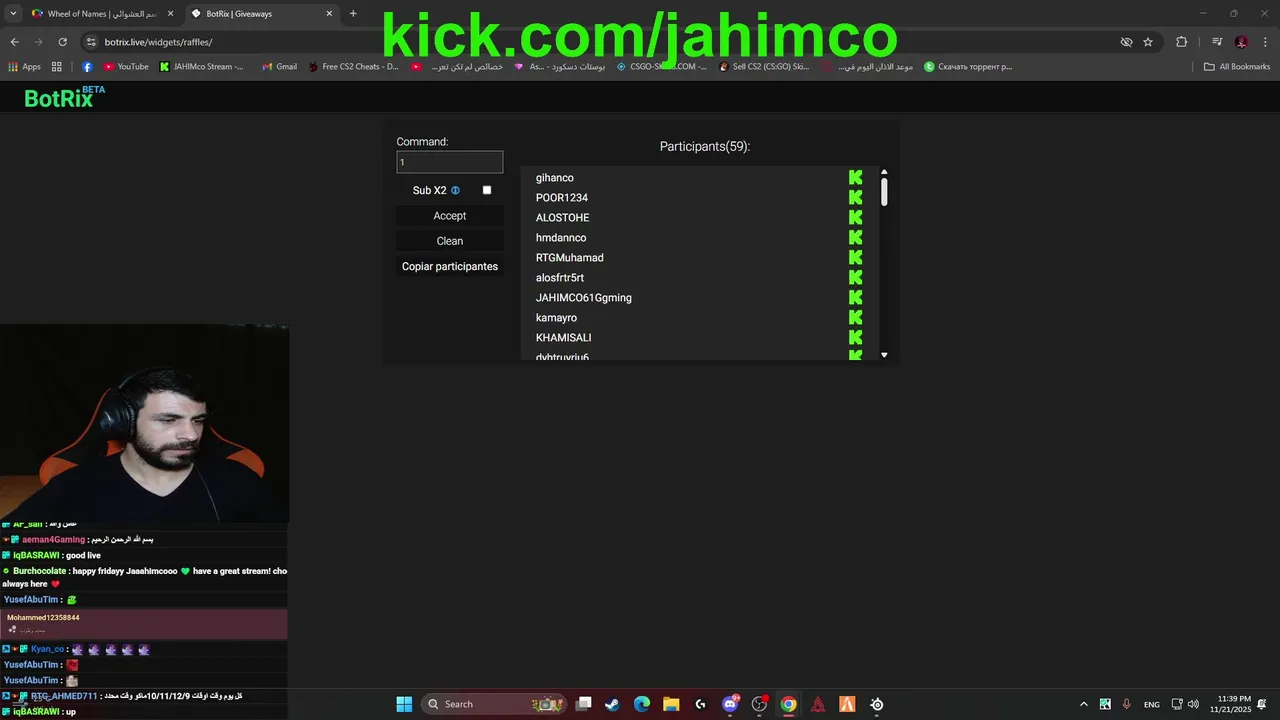Image resolution: width=1280 pixels, height=720 pixels.
Task: Open the Facebook bookmark icon
Action: point(87,67)
